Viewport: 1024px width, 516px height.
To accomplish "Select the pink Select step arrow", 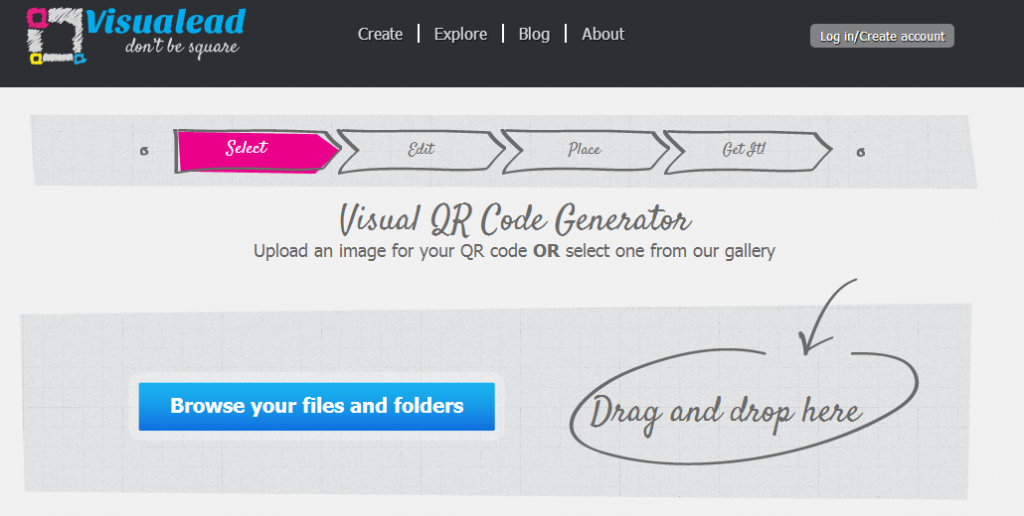I will pyautogui.click(x=254, y=149).
